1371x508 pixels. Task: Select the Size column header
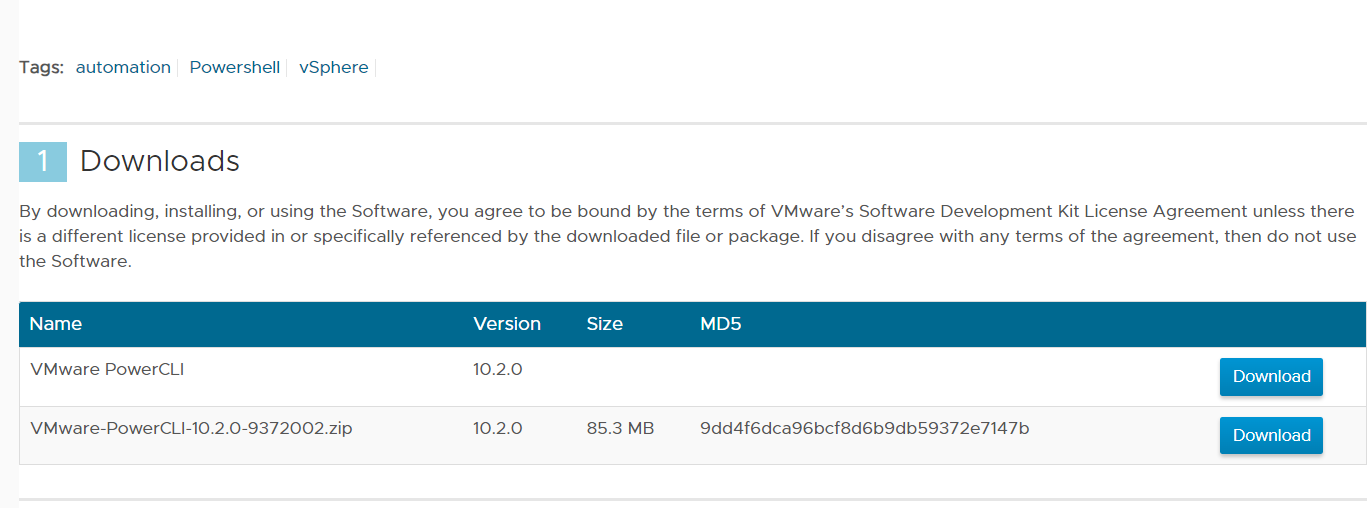tap(604, 324)
